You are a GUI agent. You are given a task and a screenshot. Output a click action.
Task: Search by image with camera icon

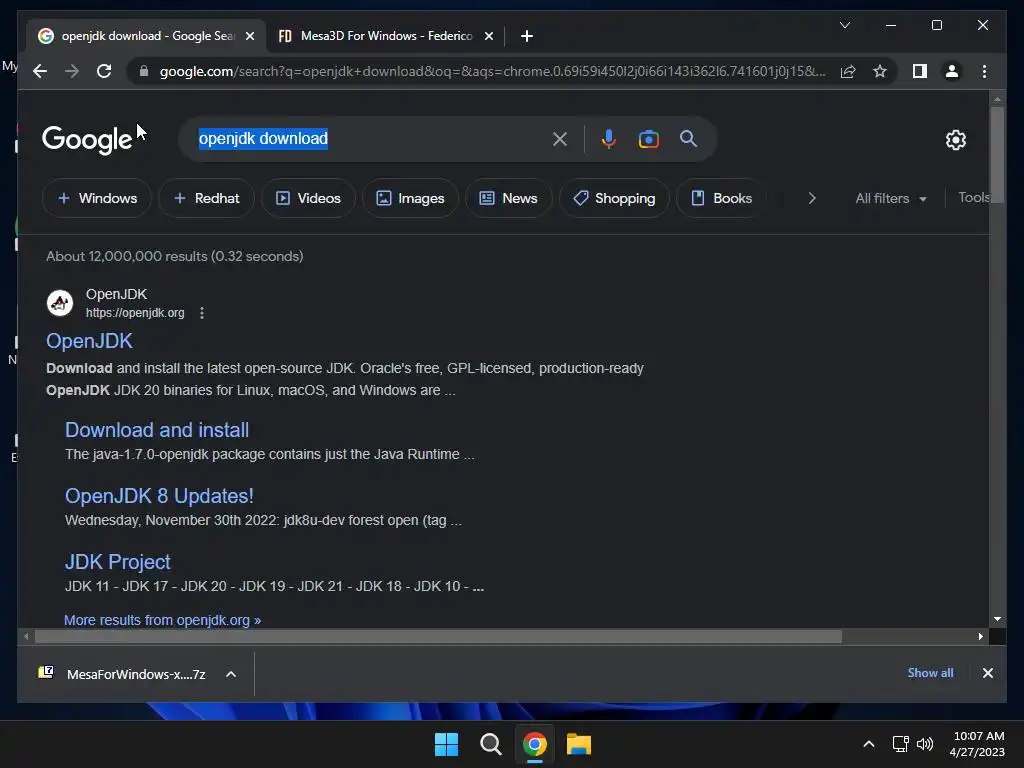648,139
